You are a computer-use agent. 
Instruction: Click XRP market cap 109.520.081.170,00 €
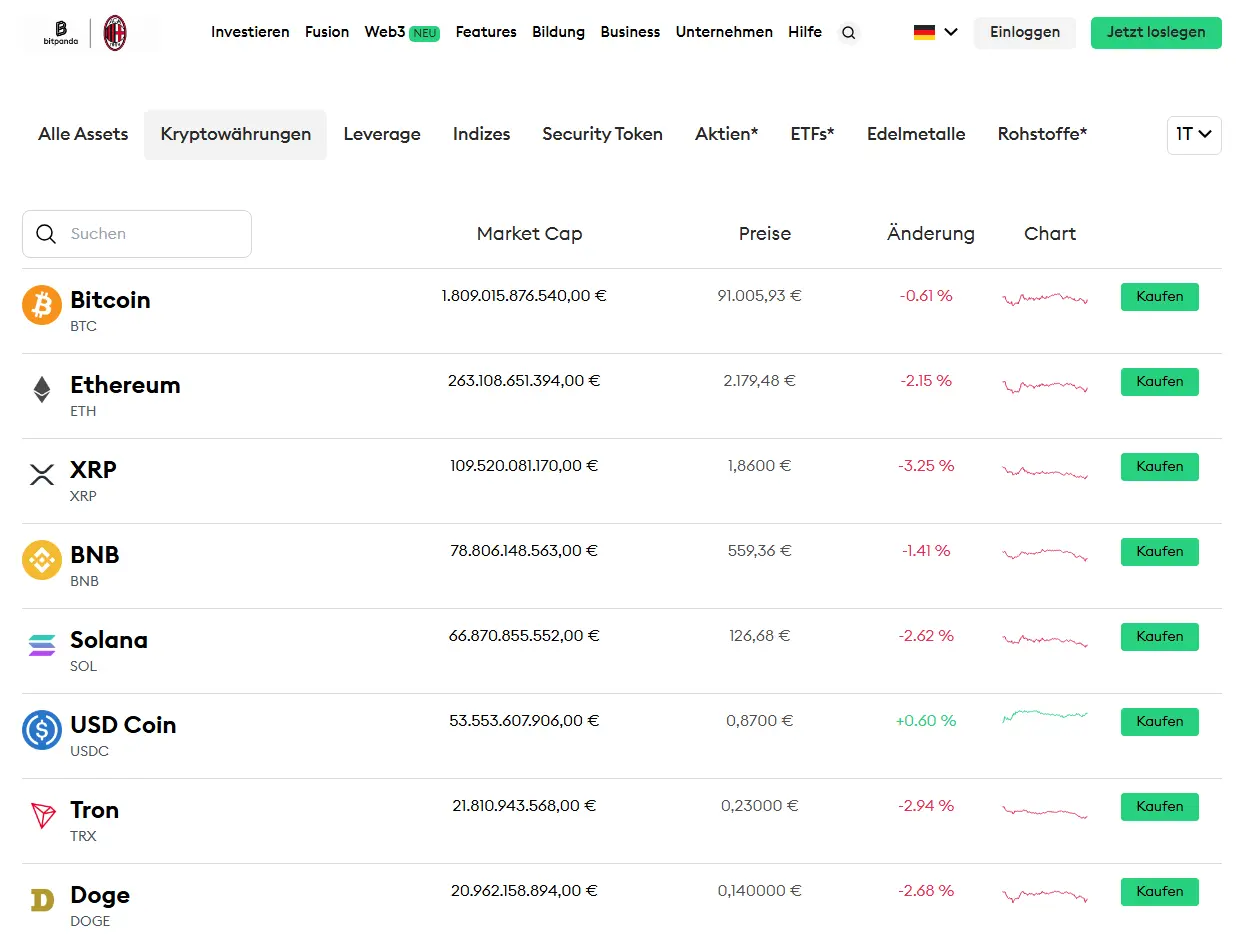(x=524, y=466)
